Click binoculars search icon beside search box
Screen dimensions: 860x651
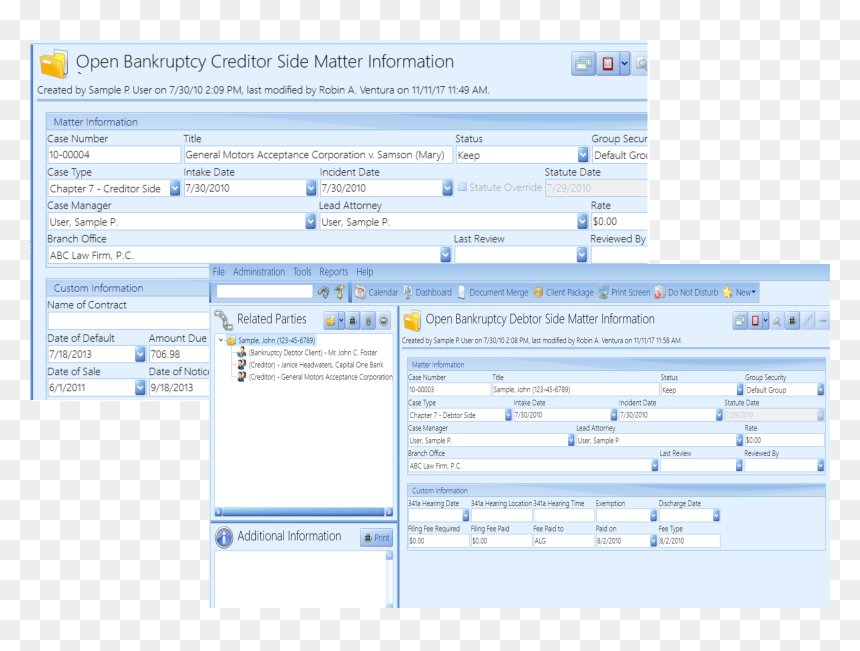[324, 292]
